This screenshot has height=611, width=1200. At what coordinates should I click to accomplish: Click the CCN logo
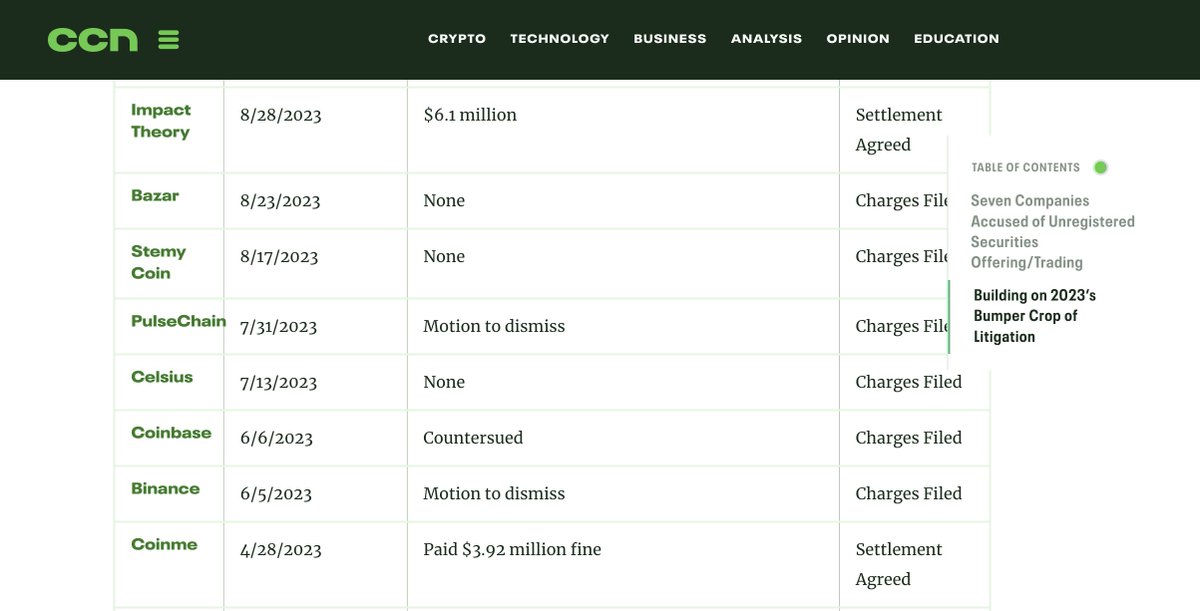tap(93, 40)
